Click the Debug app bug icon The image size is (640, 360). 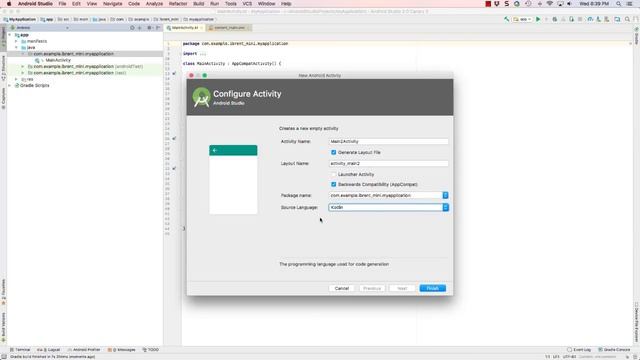click(x=554, y=19)
